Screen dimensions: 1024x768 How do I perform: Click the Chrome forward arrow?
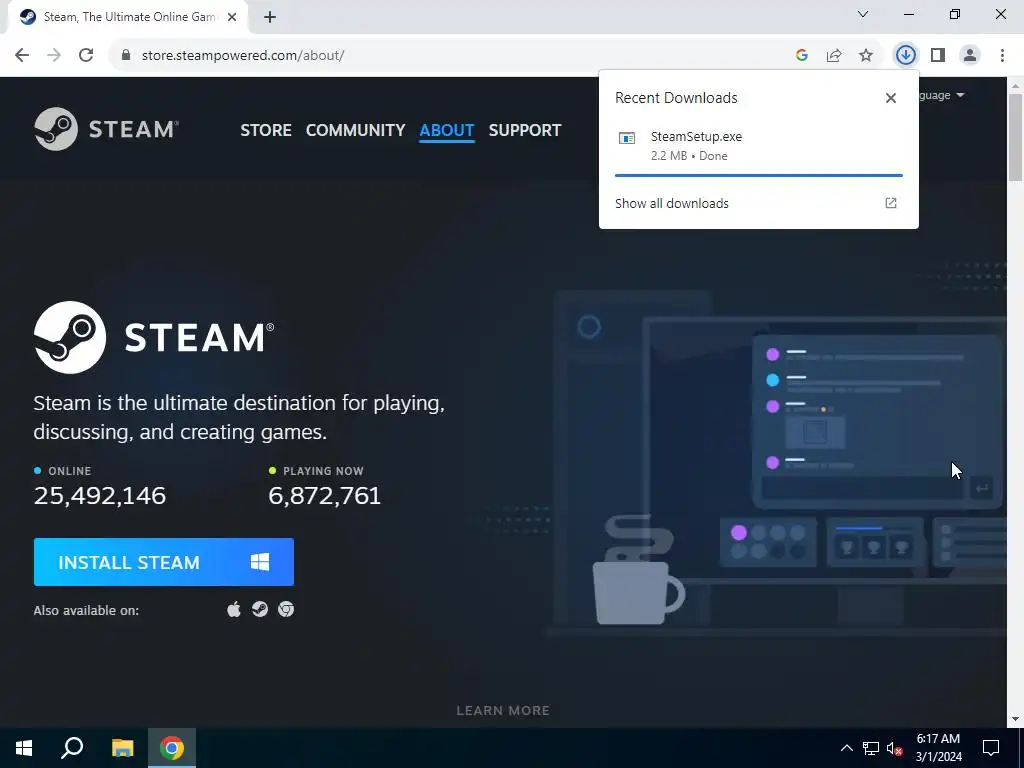click(54, 55)
